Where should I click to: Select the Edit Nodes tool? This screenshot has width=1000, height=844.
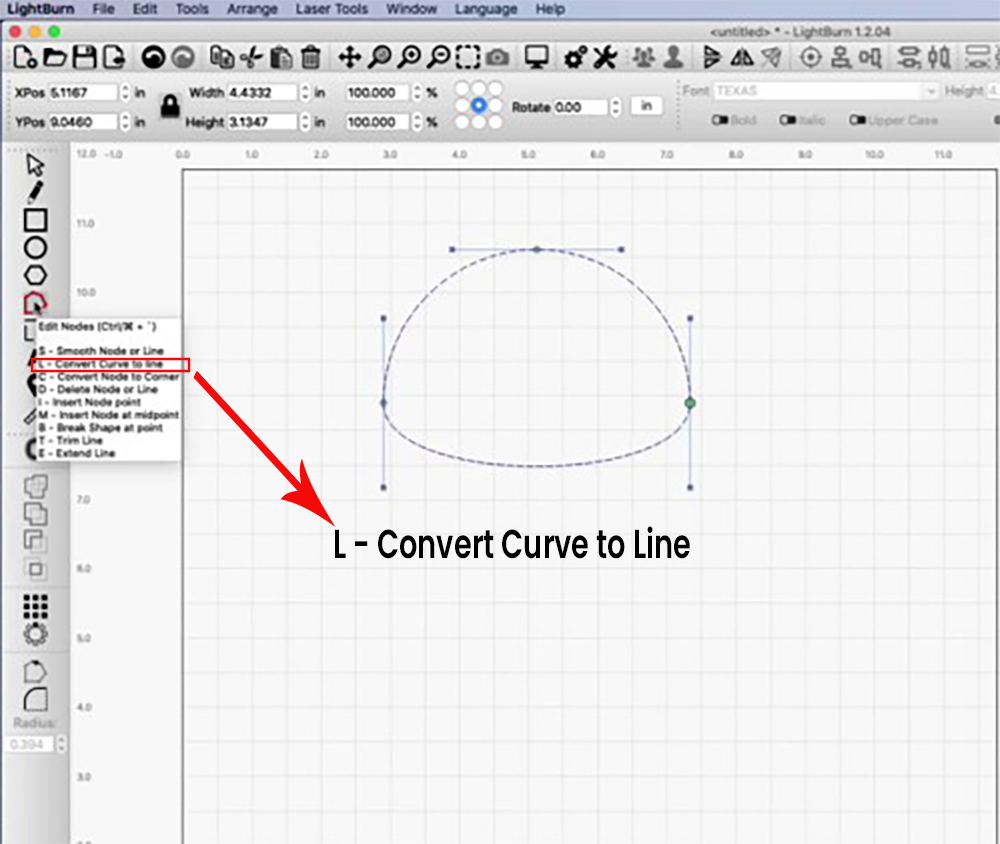point(35,302)
